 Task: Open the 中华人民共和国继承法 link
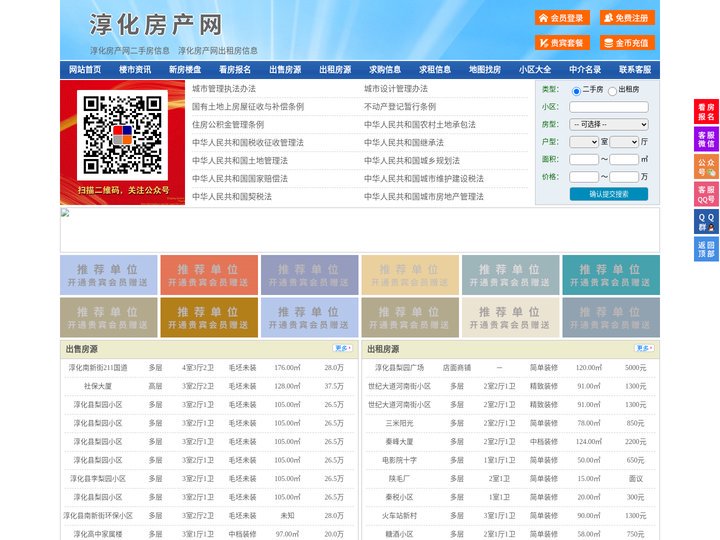[404, 142]
